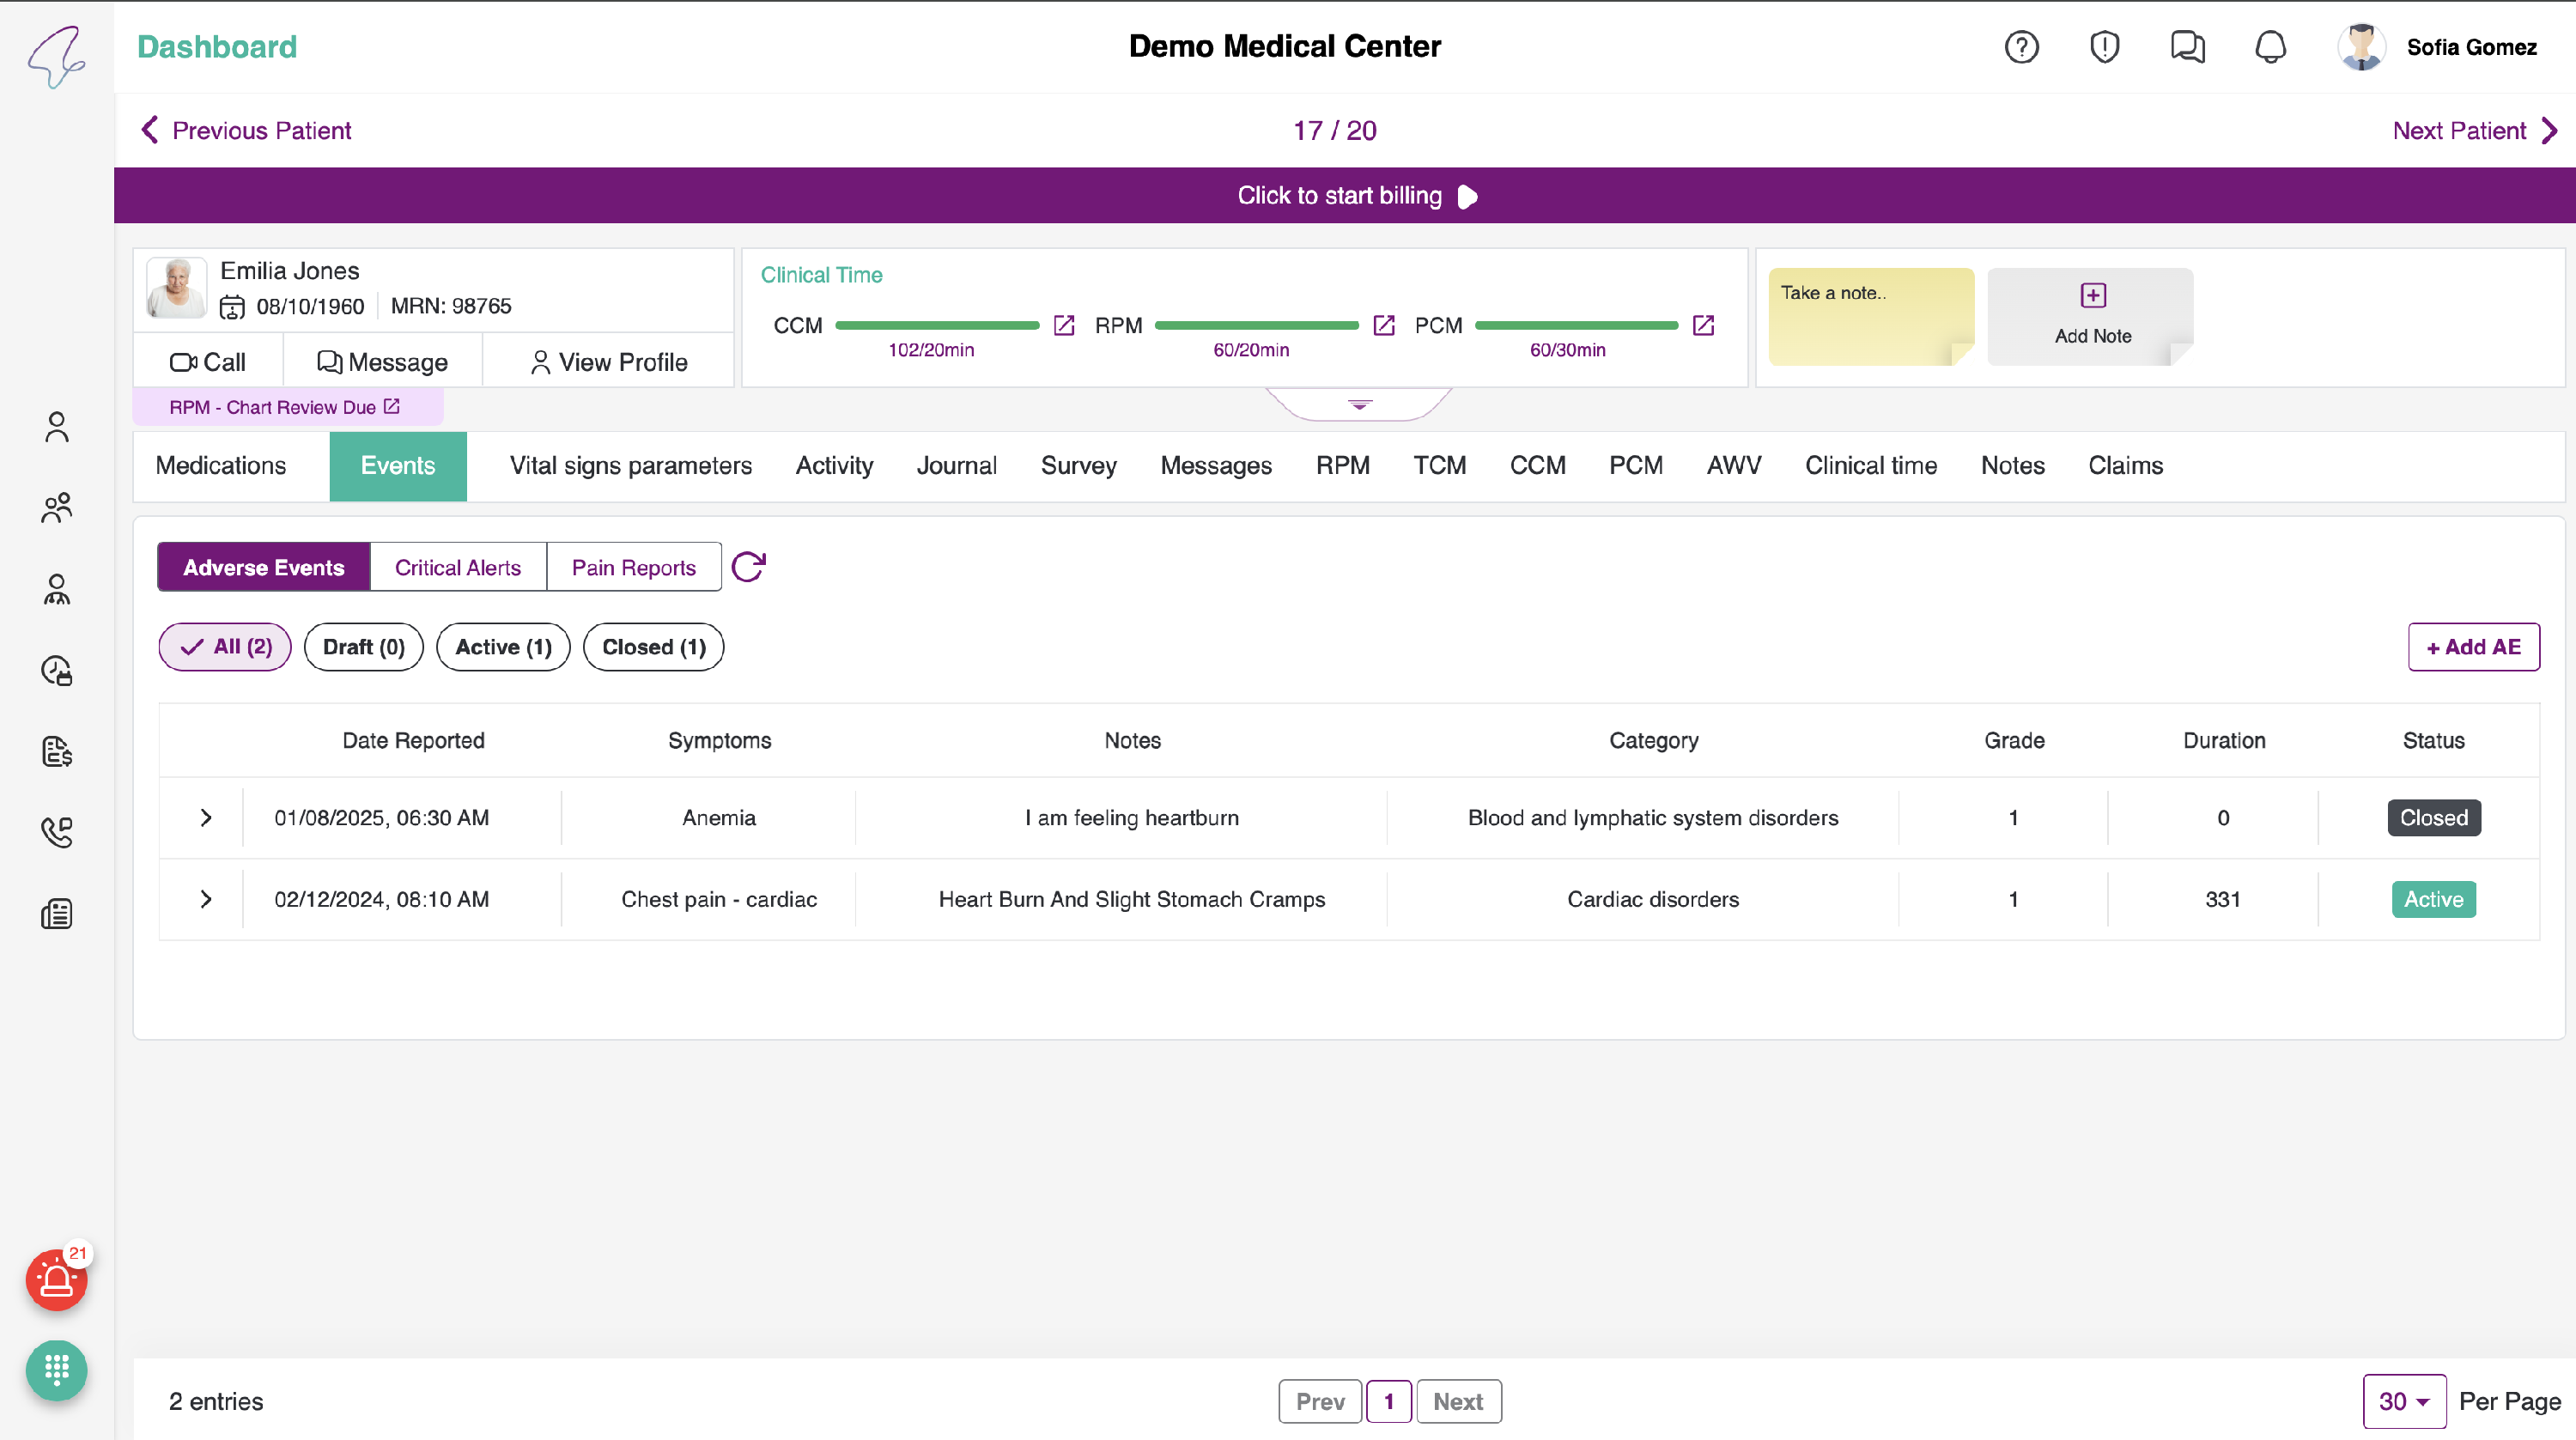The height and width of the screenshot is (1440, 2576).
Task: Open the billing icon in sidebar
Action: tap(57, 751)
